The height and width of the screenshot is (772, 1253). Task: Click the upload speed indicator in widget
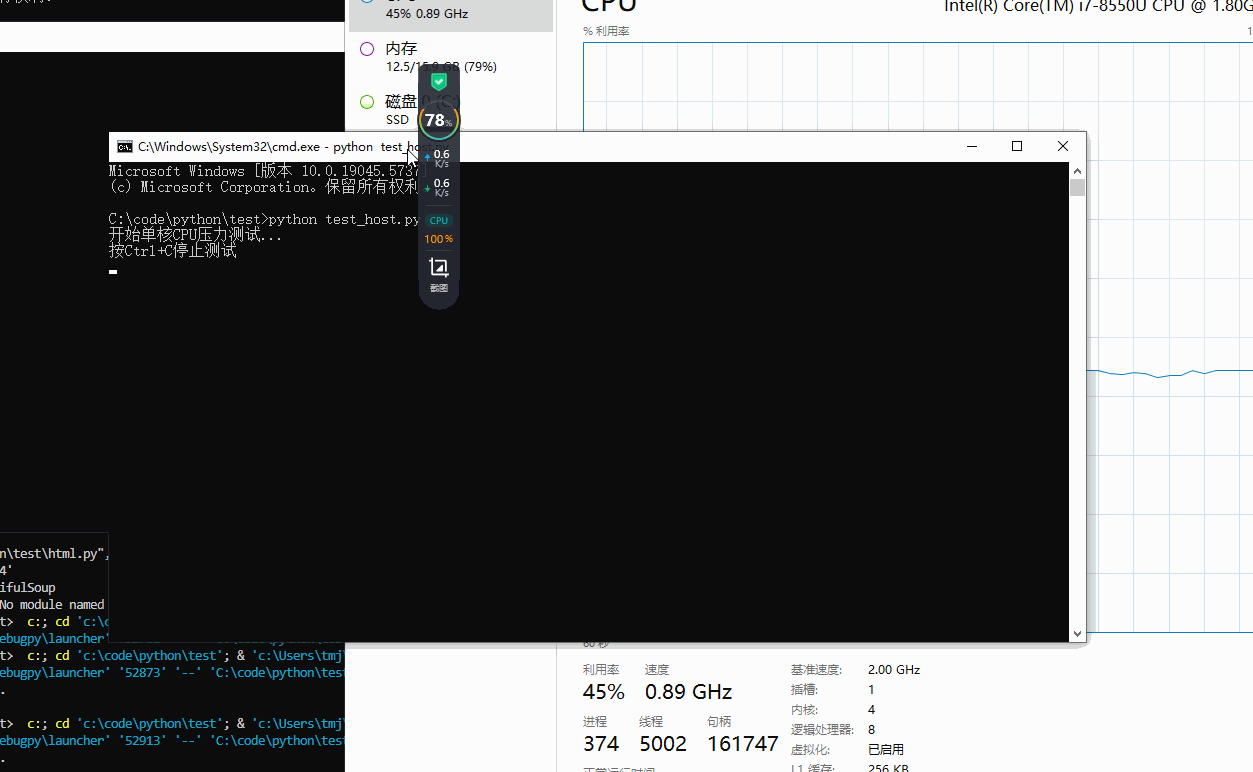coord(438,158)
